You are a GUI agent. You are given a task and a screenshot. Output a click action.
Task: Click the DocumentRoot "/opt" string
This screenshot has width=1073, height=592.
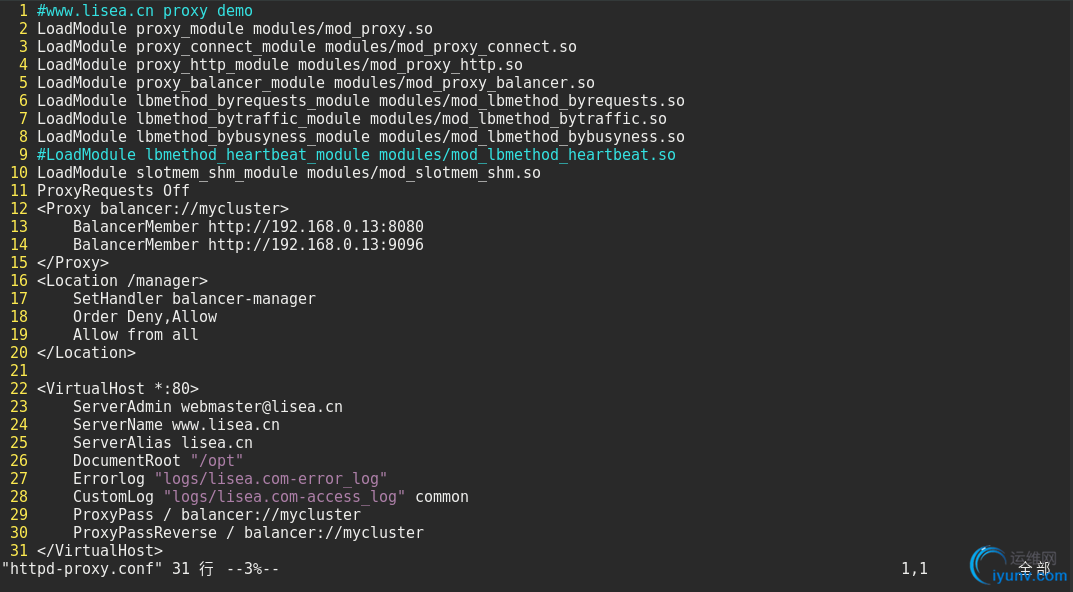click(x=217, y=461)
